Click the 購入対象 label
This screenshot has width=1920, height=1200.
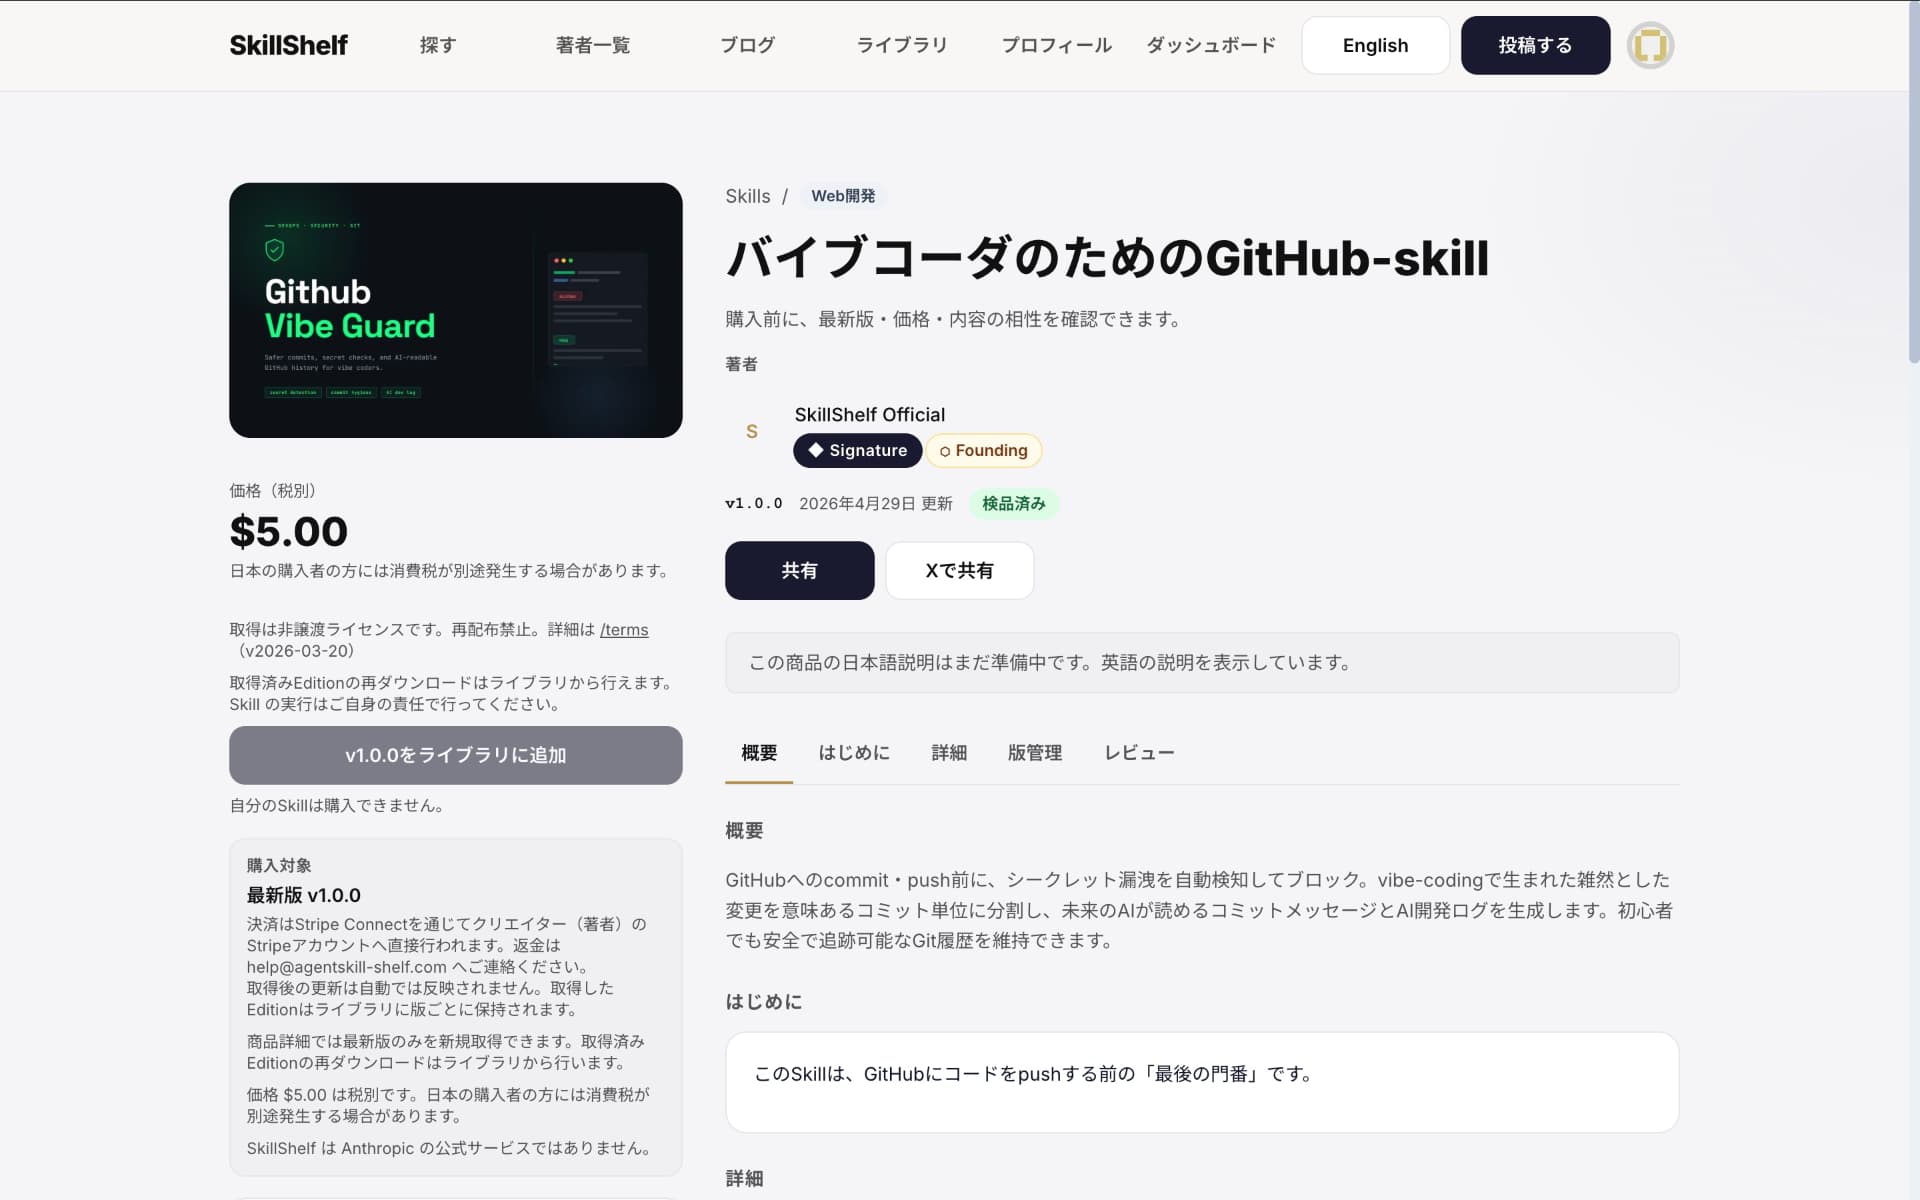tap(279, 865)
